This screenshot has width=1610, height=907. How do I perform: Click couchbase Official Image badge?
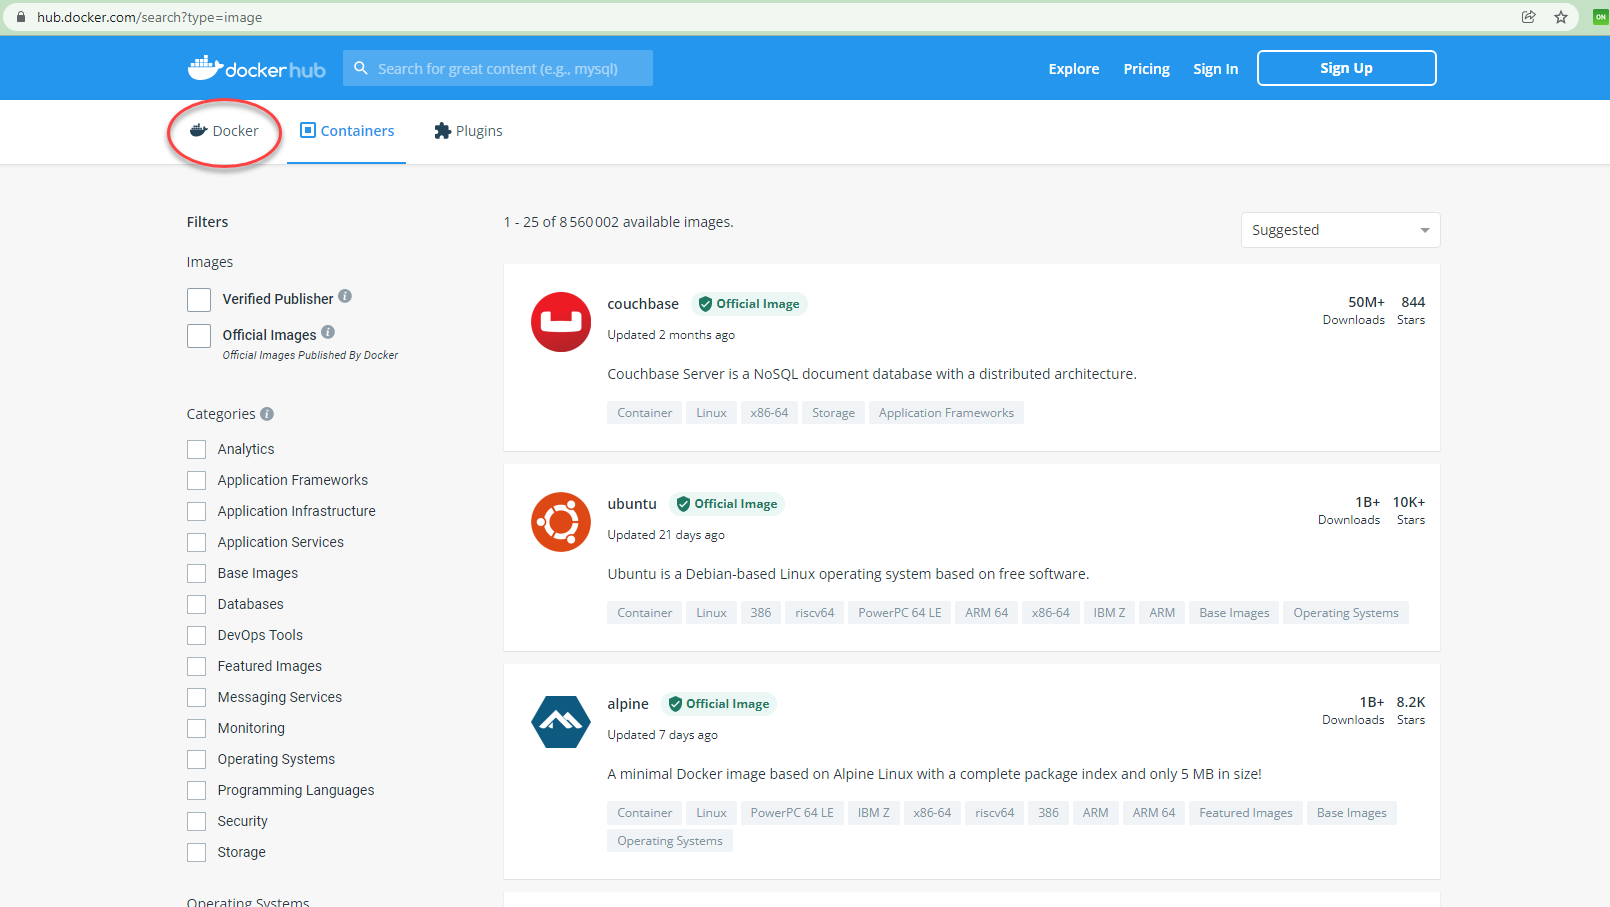point(749,304)
